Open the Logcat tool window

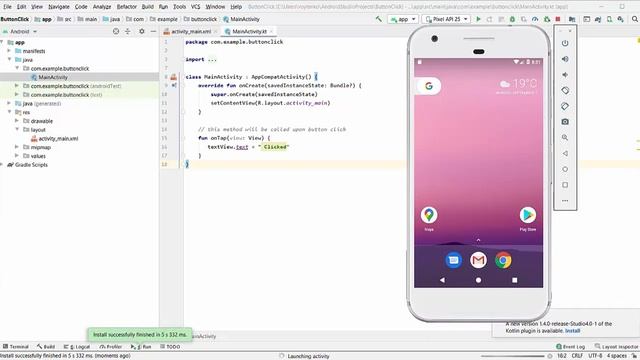coord(77,347)
